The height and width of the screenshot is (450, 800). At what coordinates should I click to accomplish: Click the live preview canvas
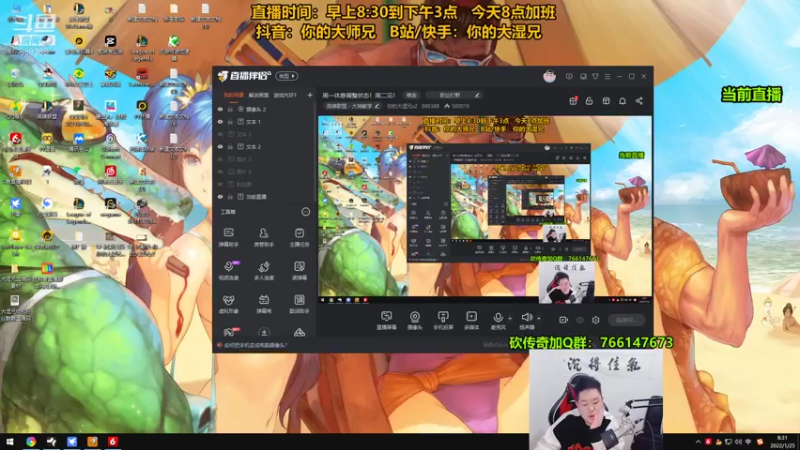coord(485,210)
